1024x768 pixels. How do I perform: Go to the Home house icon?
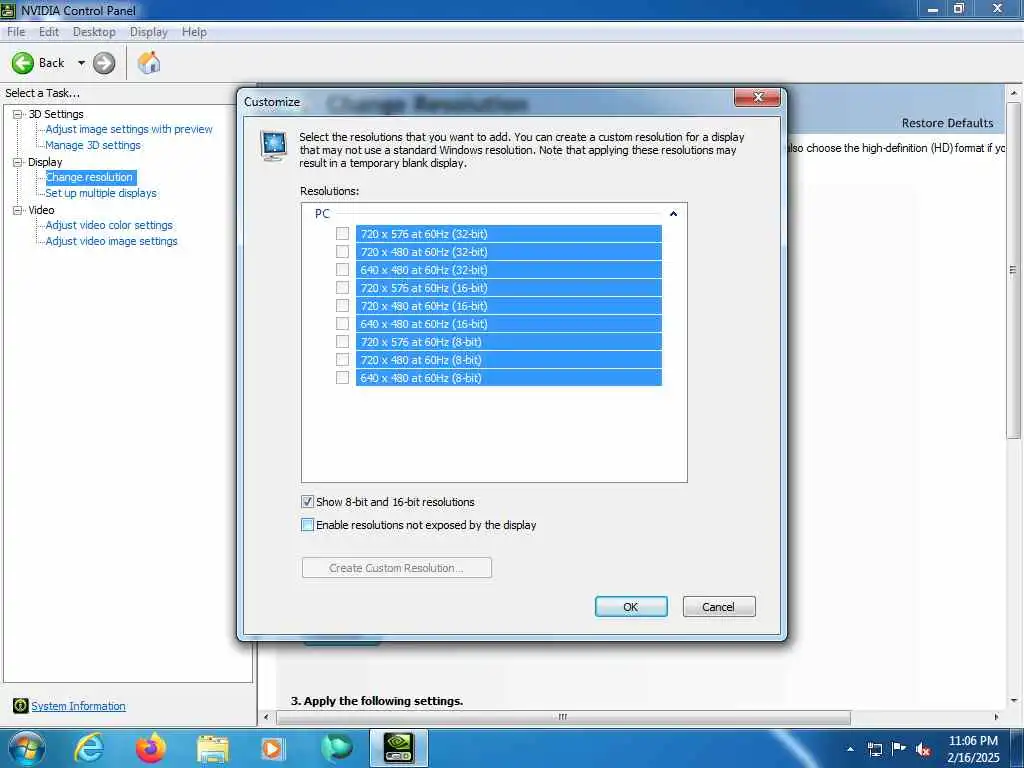[x=149, y=63]
